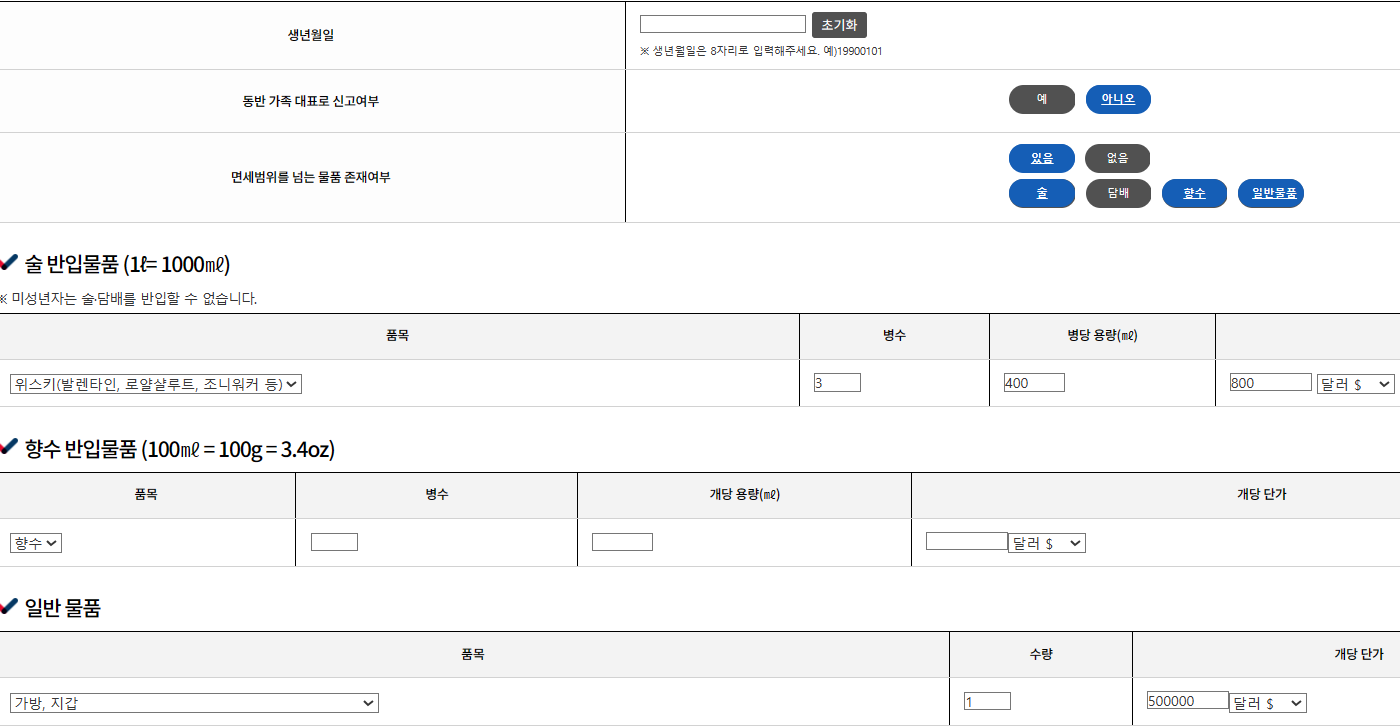Toggle the 향수 category button

pos(1194,193)
